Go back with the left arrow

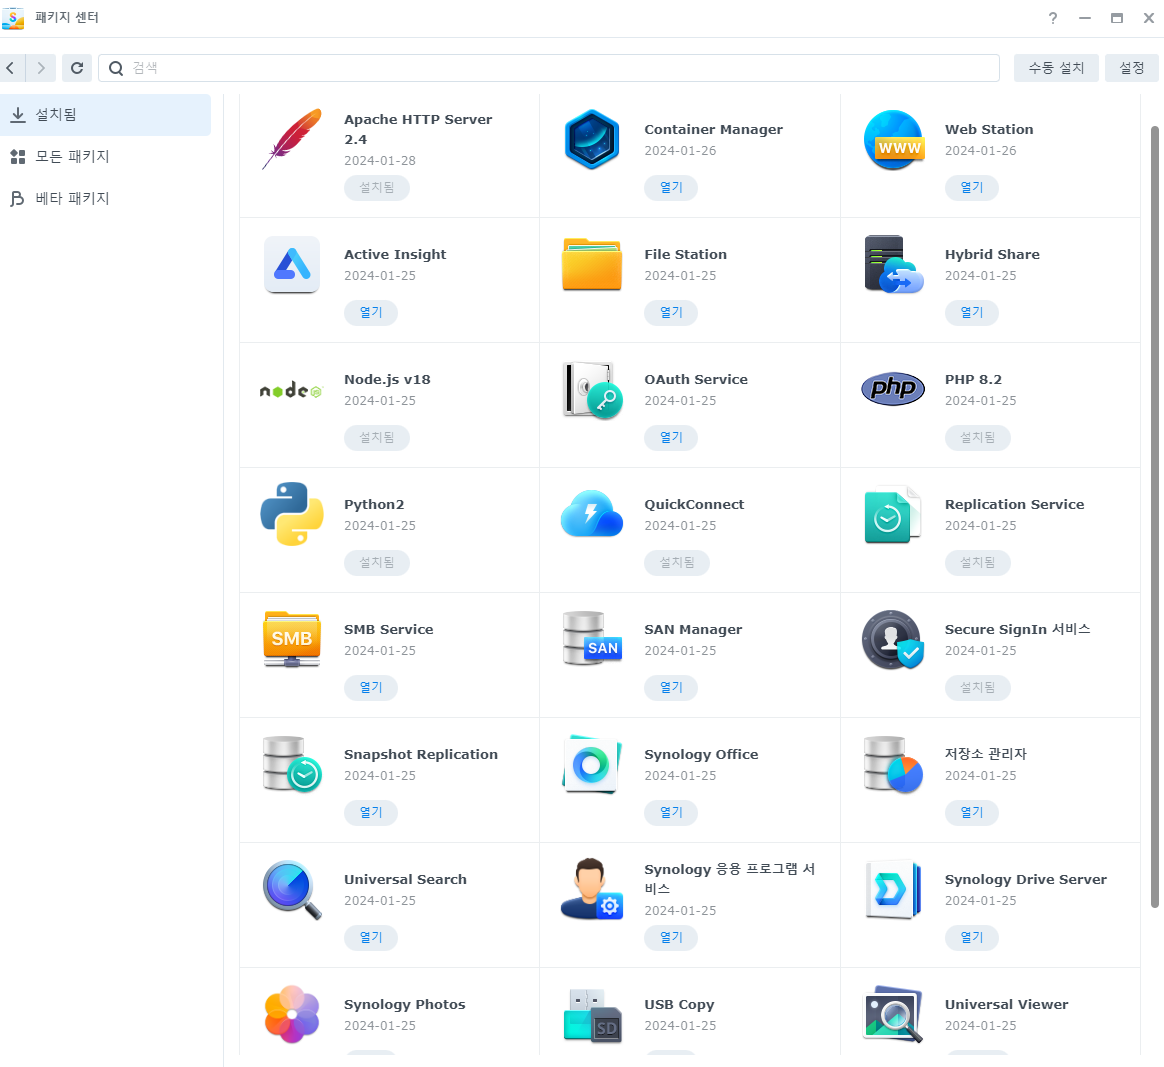[x=10, y=68]
